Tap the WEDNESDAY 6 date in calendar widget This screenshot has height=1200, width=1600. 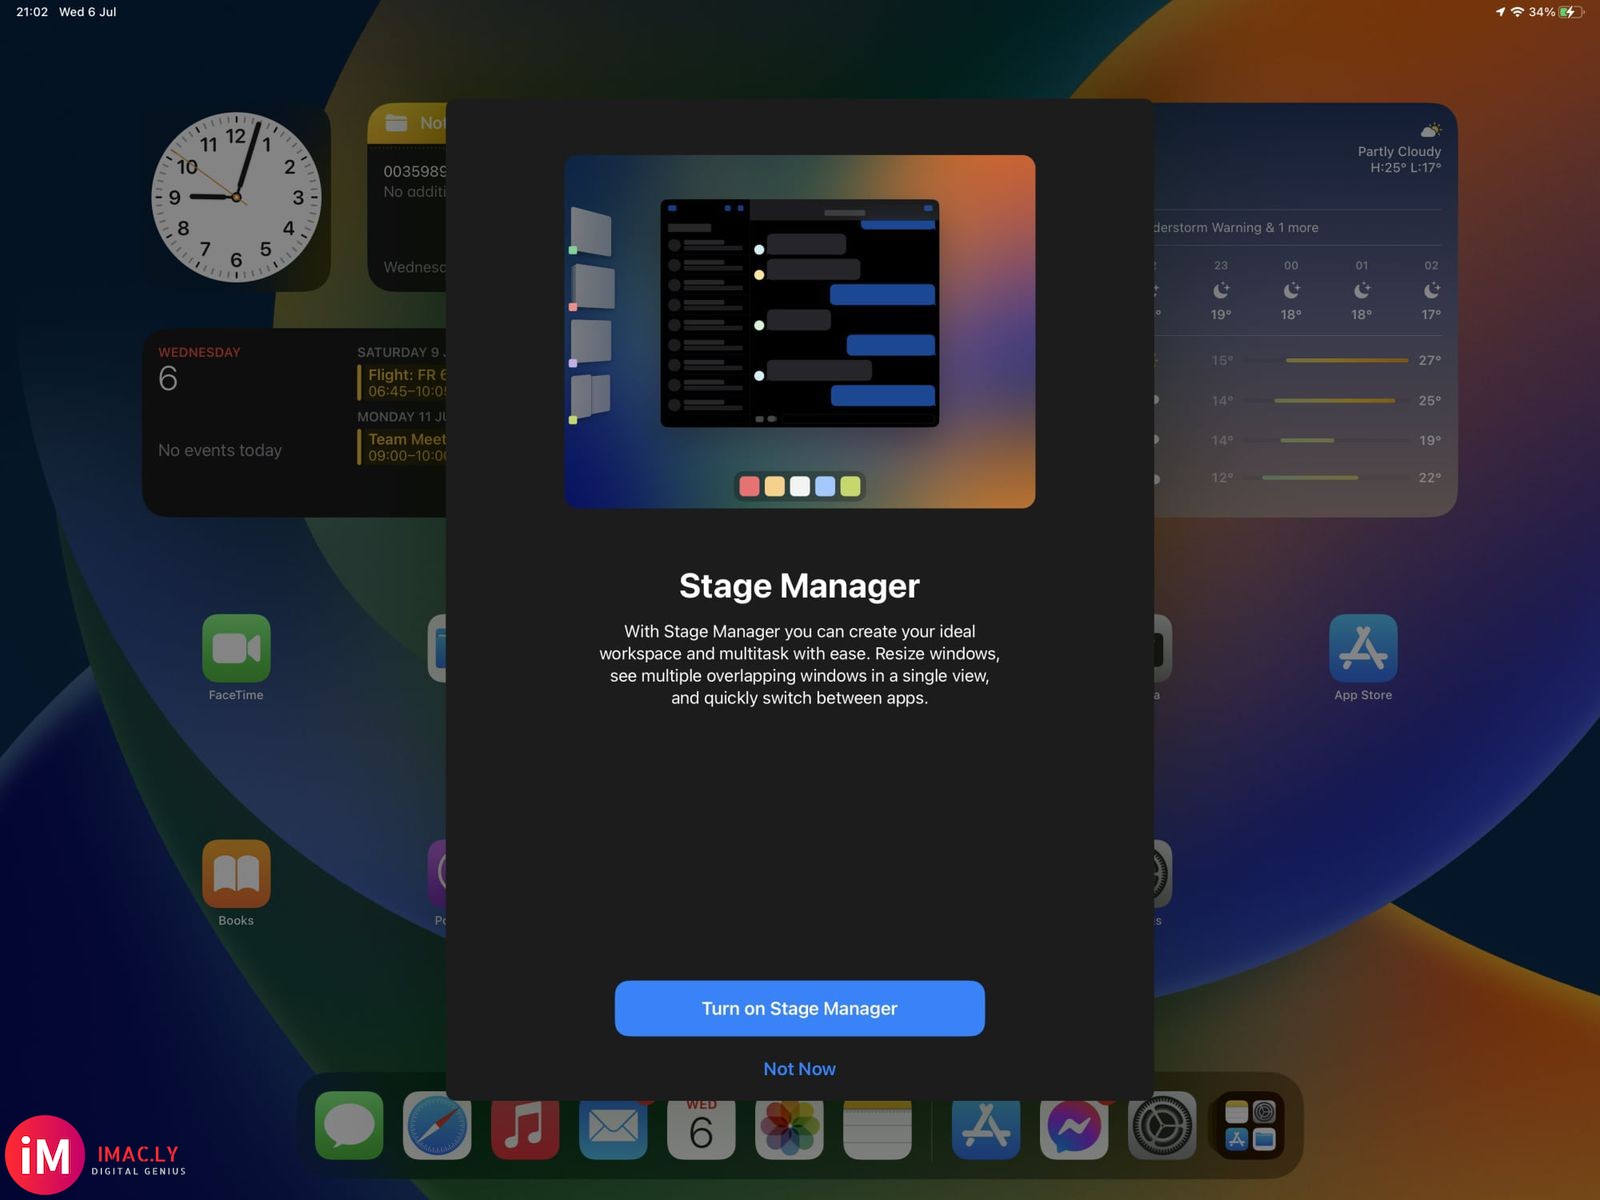click(x=199, y=369)
